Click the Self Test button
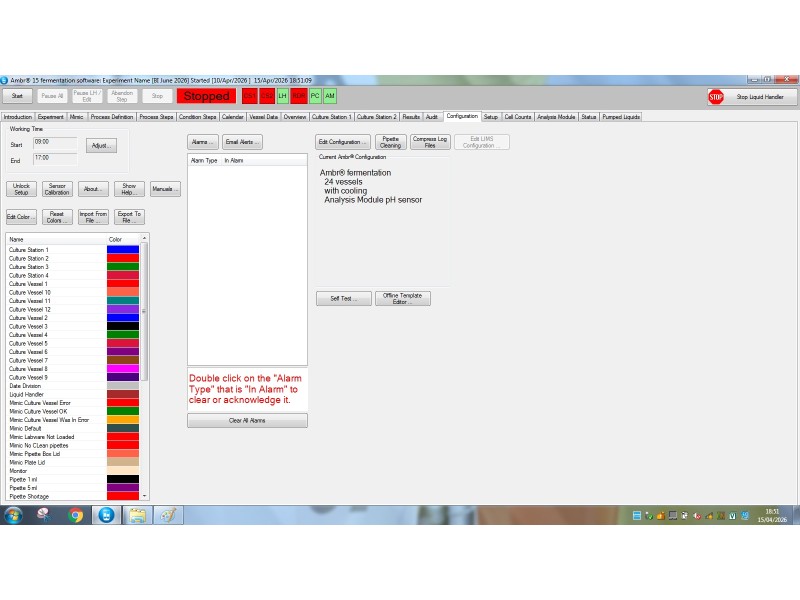Image resolution: width=800 pixels, height=600 pixels. point(343,298)
